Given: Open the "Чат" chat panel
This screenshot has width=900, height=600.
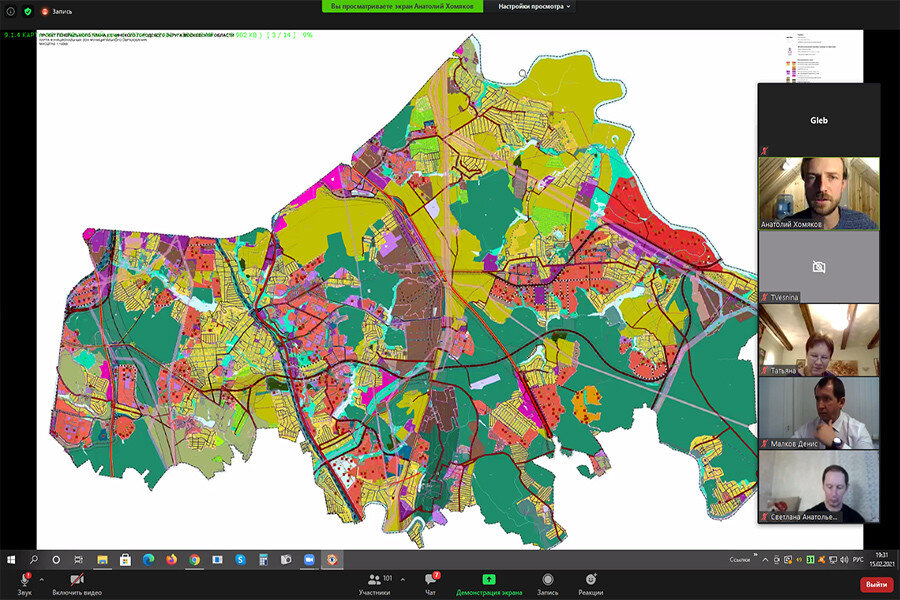Looking at the screenshot, I should 430,584.
